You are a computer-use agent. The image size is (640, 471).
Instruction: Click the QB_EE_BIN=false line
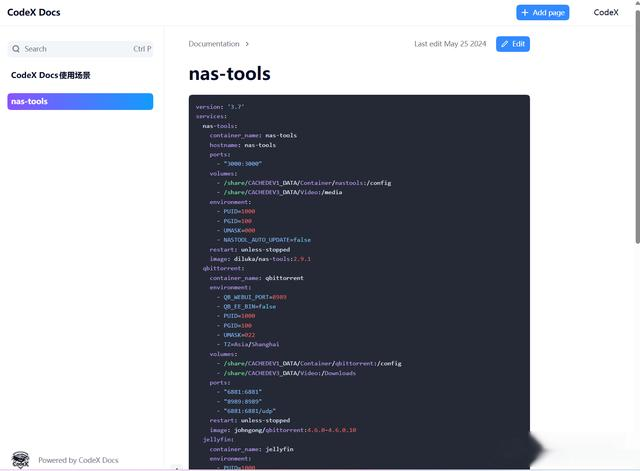click(246, 307)
